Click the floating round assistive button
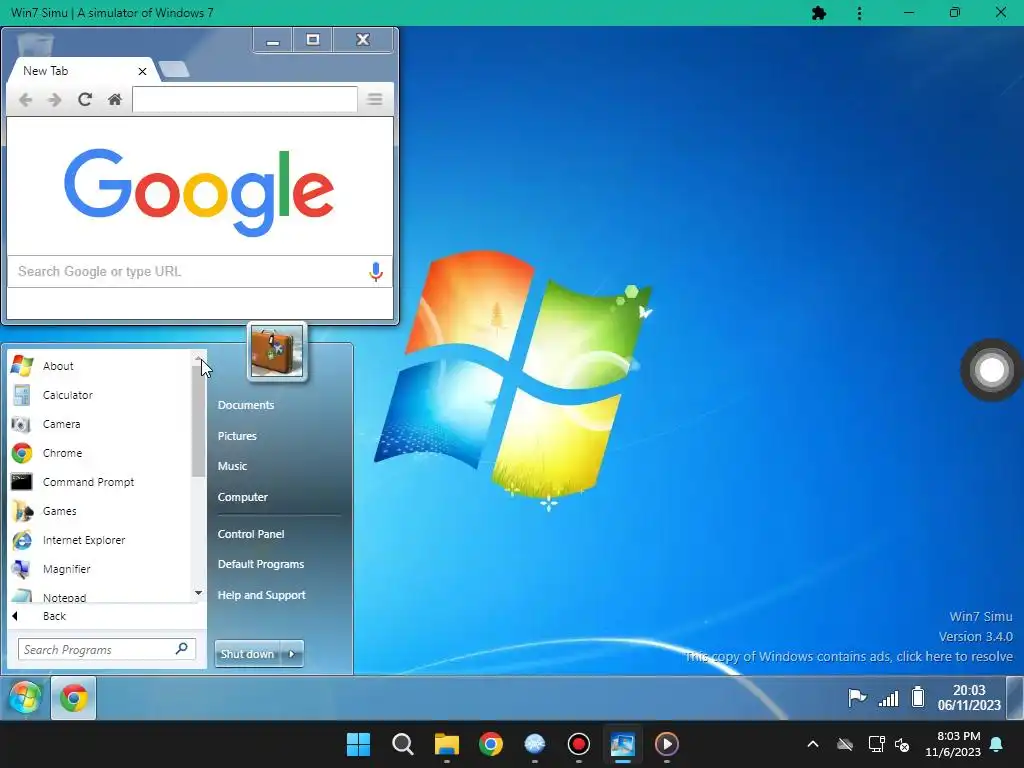Image resolution: width=1024 pixels, height=768 pixels. [991, 370]
